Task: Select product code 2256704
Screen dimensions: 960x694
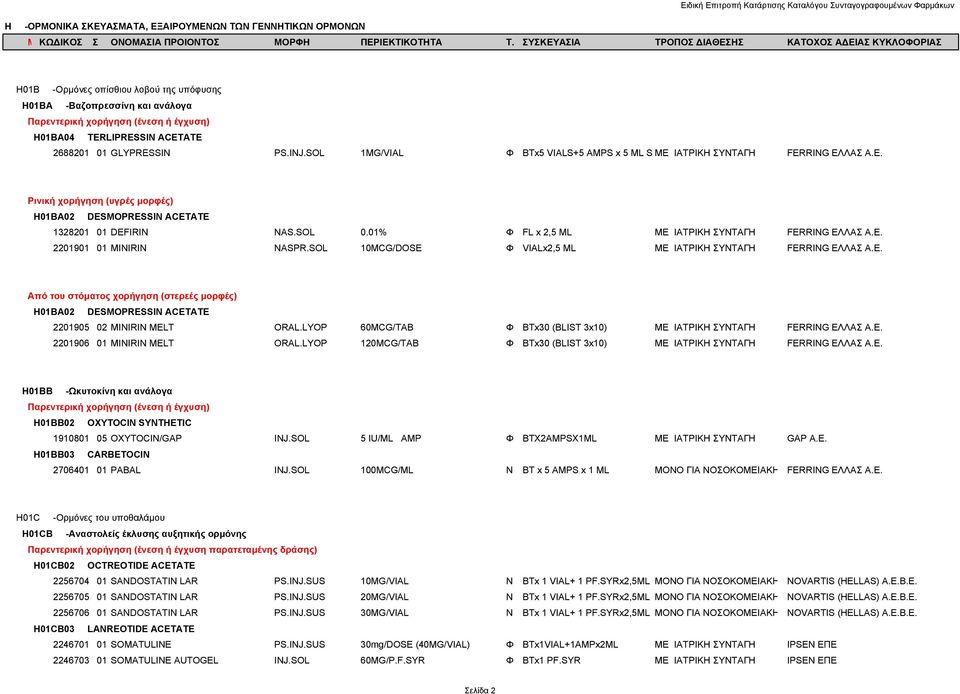Action: 71,581
